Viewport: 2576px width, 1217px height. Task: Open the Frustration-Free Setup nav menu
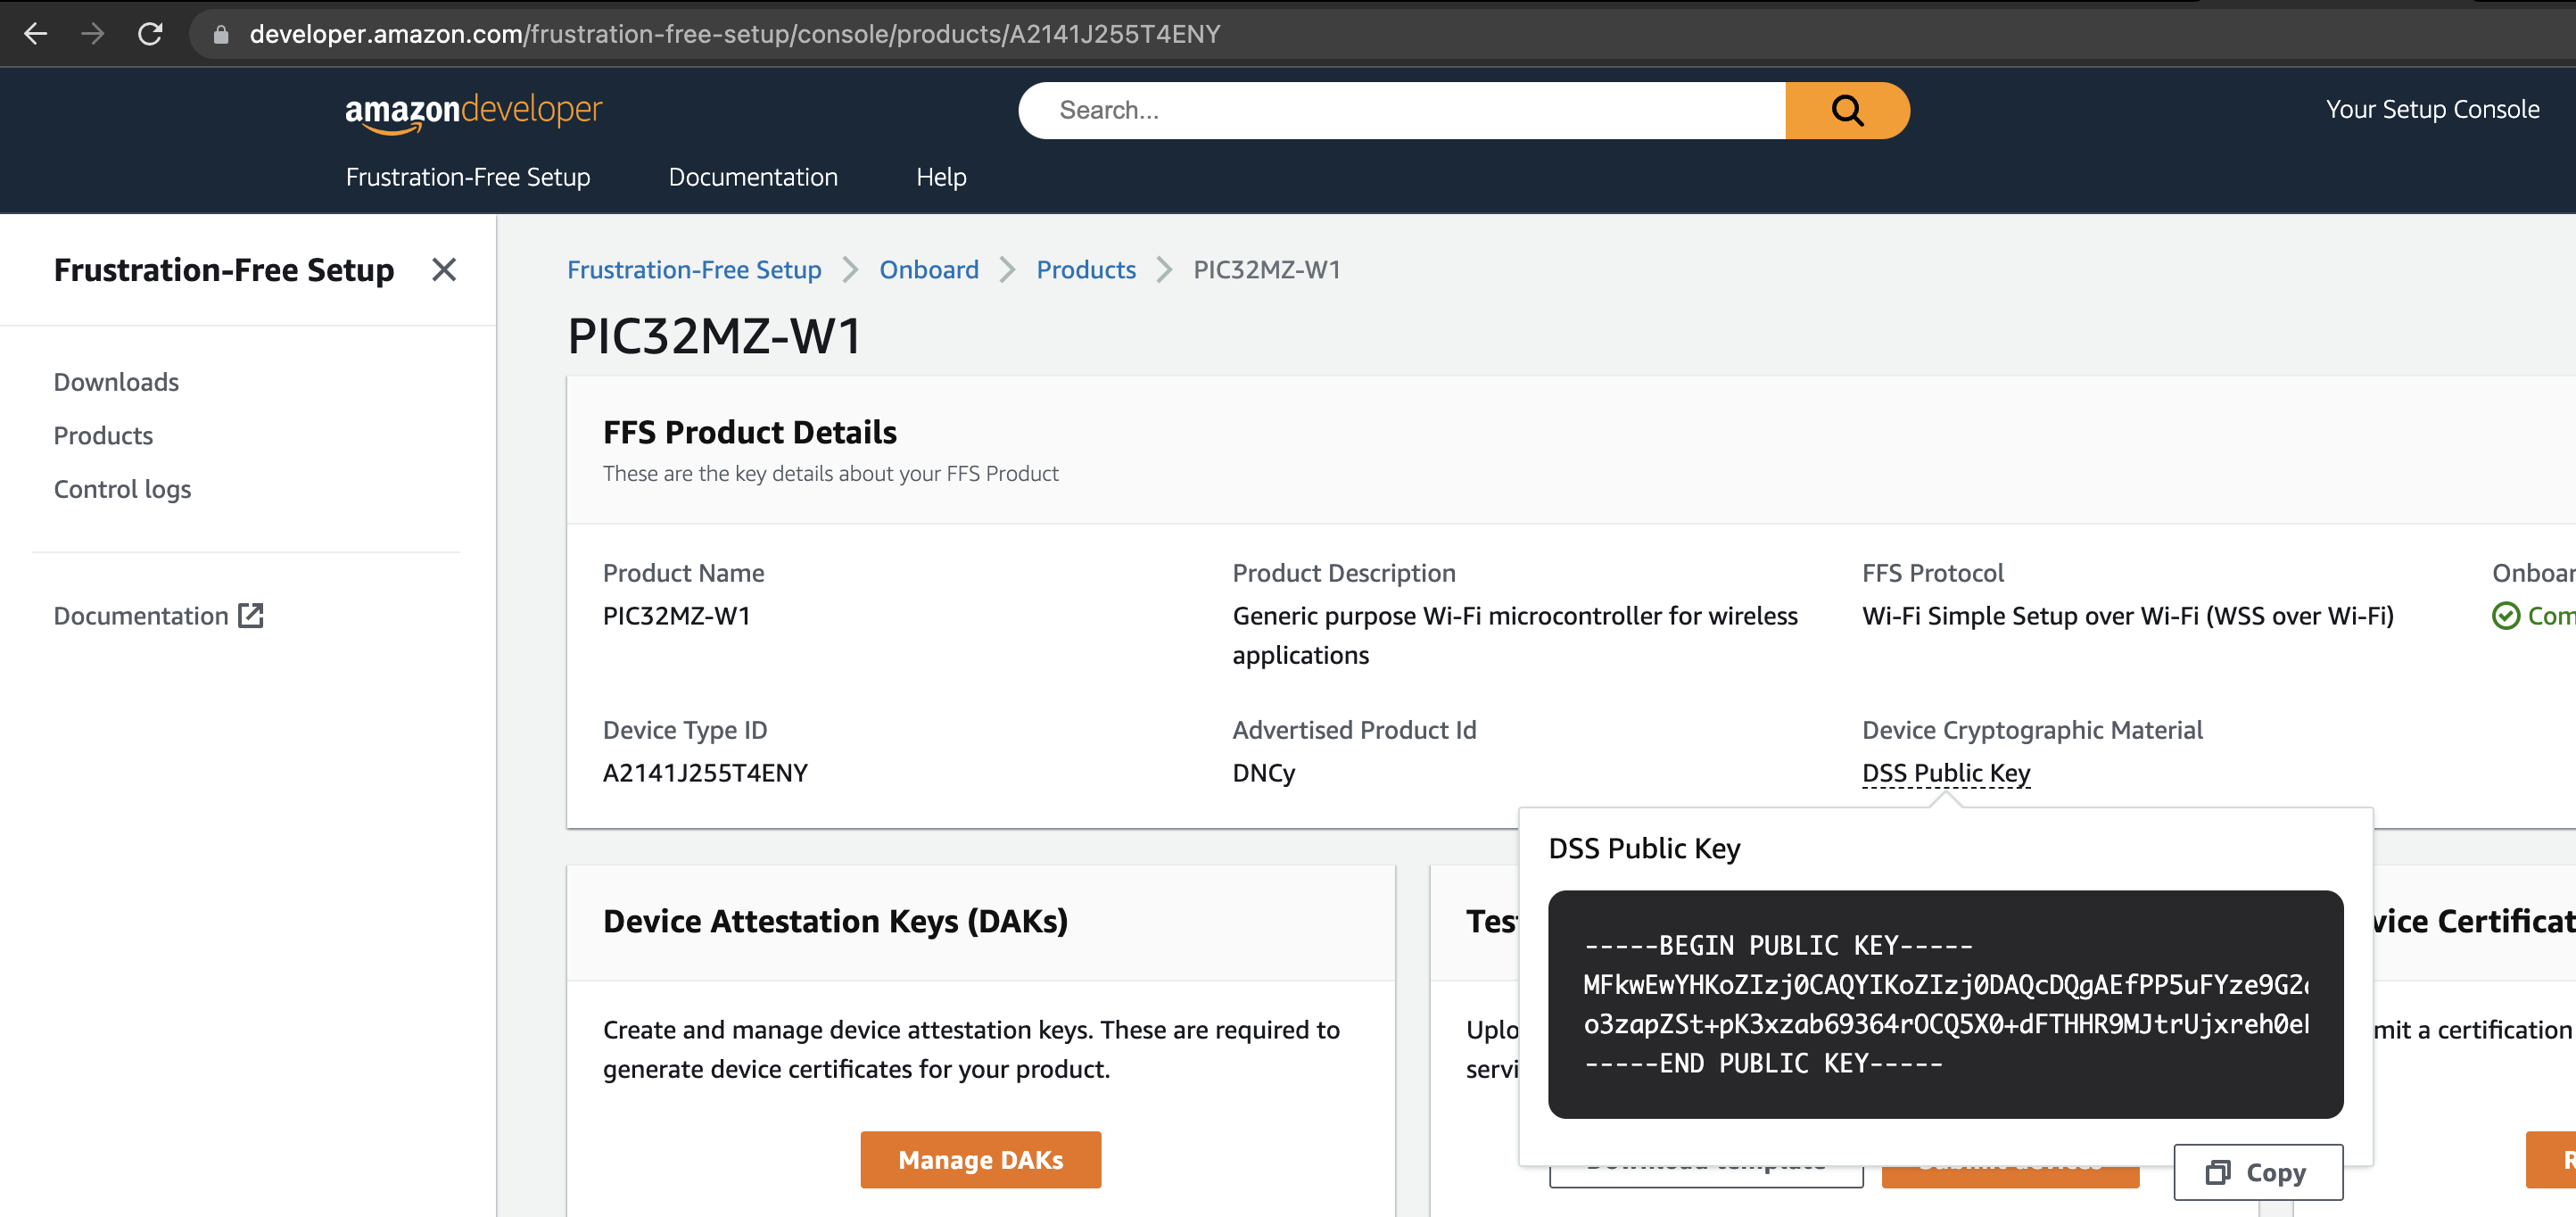[468, 177]
